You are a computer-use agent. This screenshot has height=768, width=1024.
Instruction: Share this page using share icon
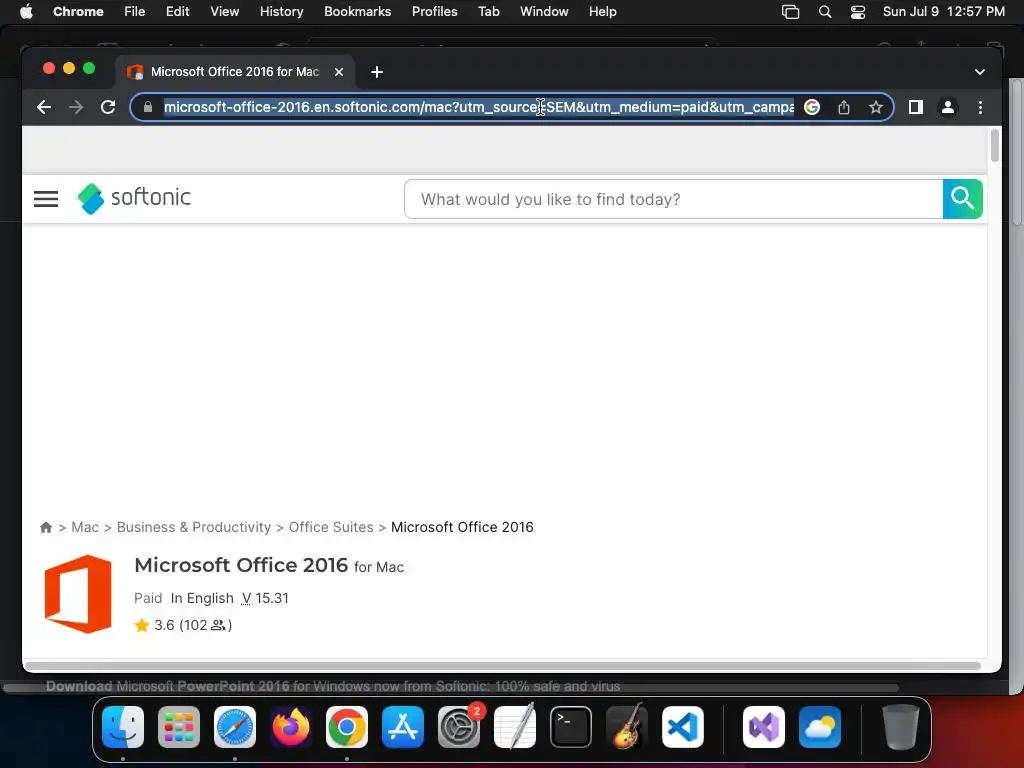coord(844,107)
